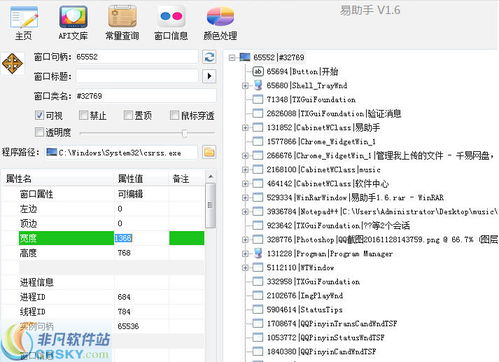Open the 常量查询 constant lookup icon
The height and width of the screenshot is (362, 499).
(122, 23)
